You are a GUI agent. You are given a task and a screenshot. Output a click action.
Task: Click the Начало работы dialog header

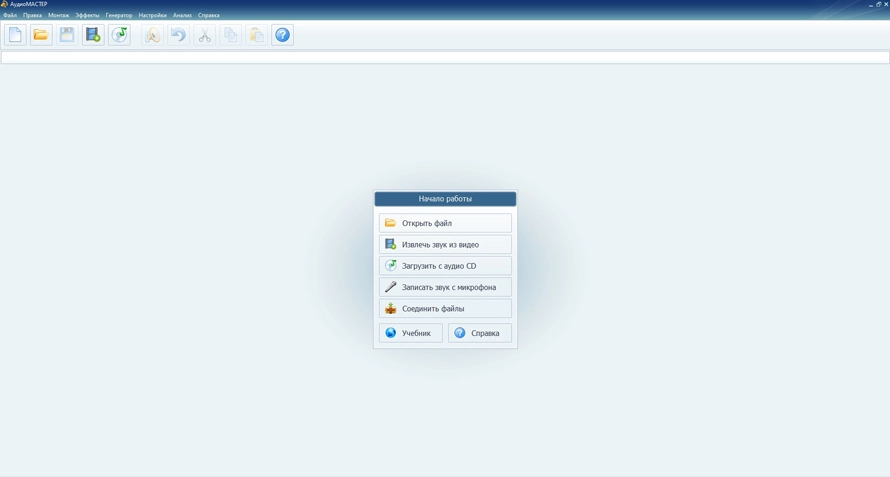coord(445,199)
